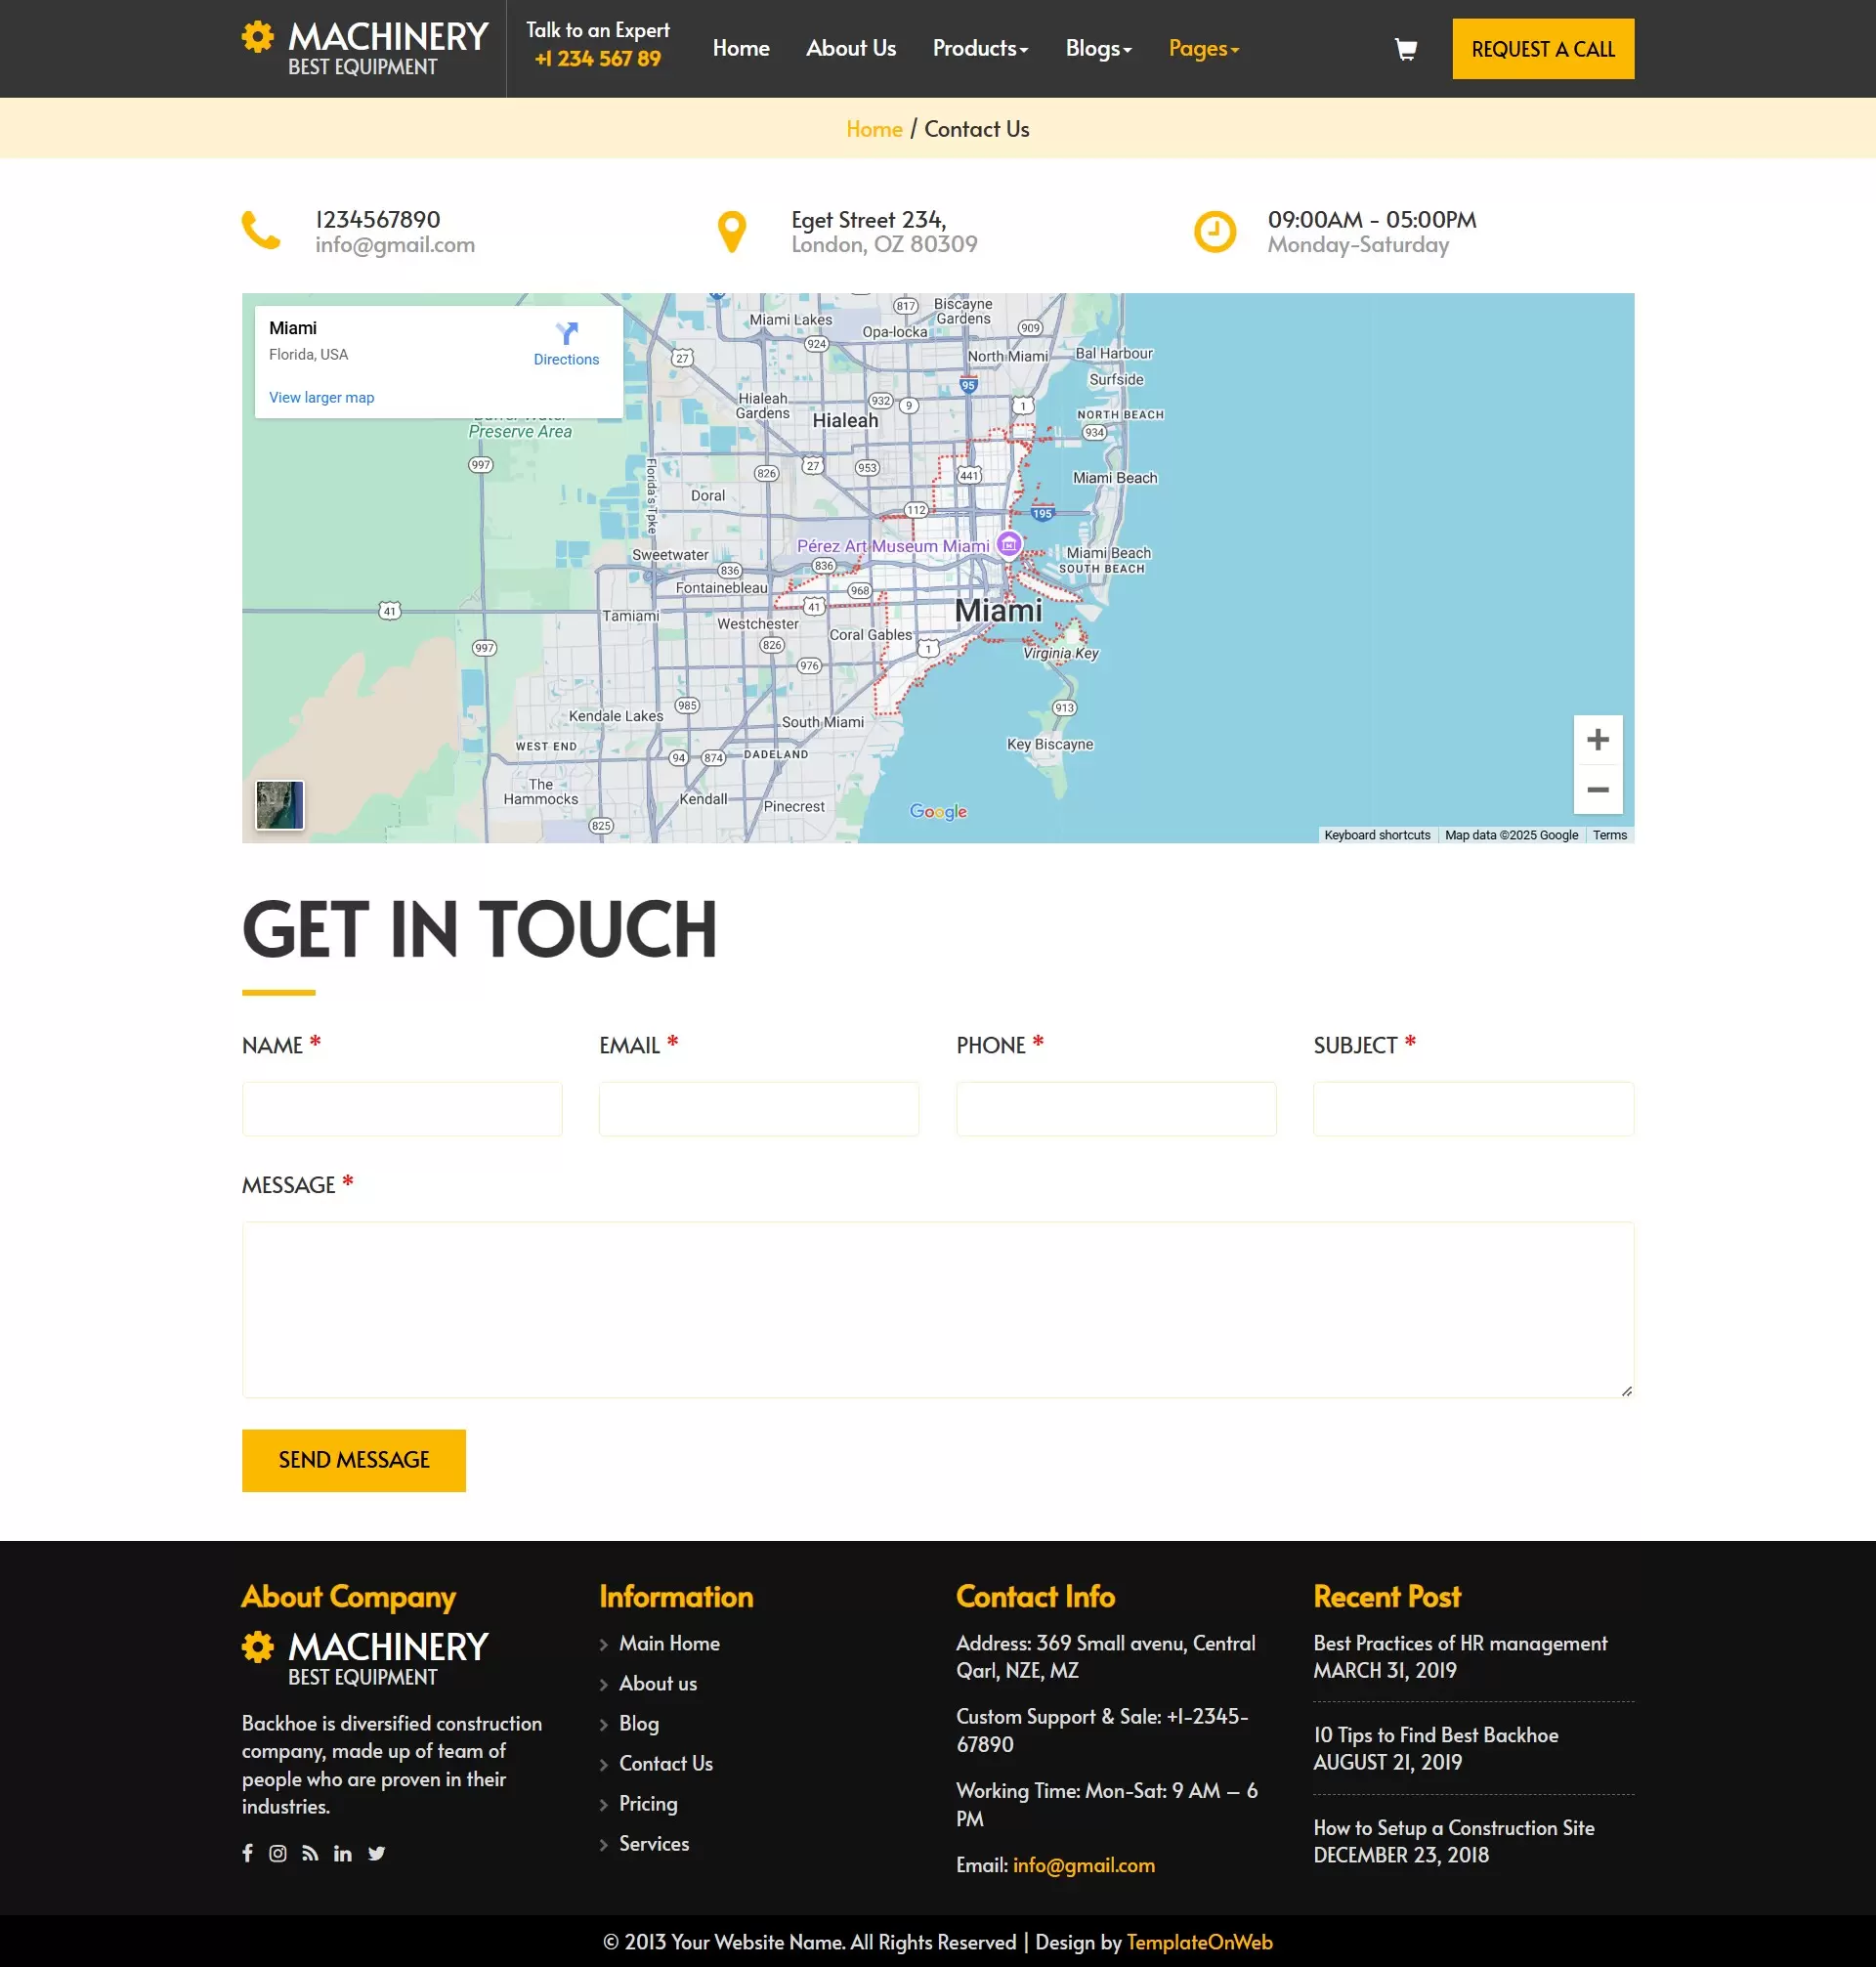Click the phone icon near the contact number

coord(260,231)
